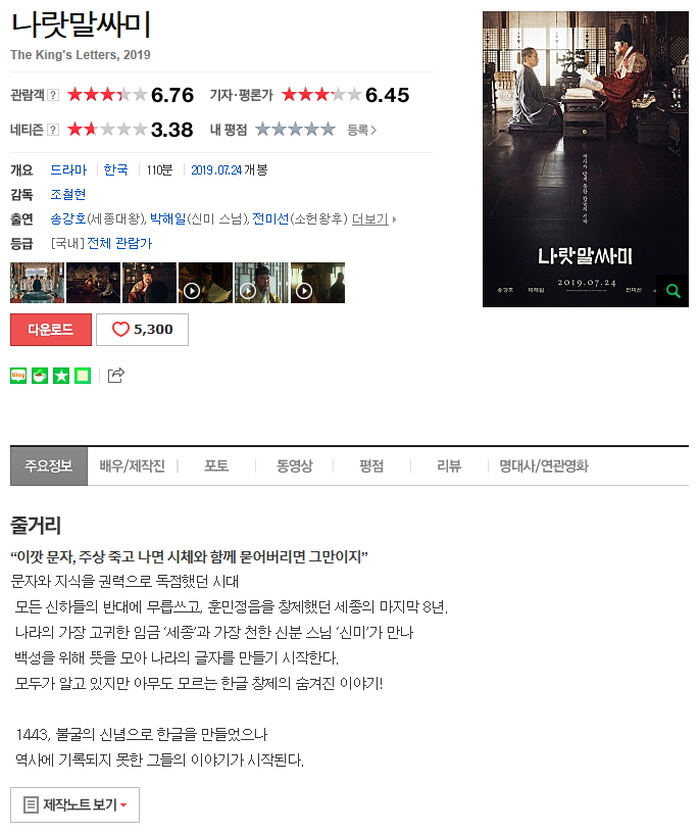Viewport: 700px width, 834px height.
Task: Click the red 다운로드 button
Action: click(x=51, y=330)
